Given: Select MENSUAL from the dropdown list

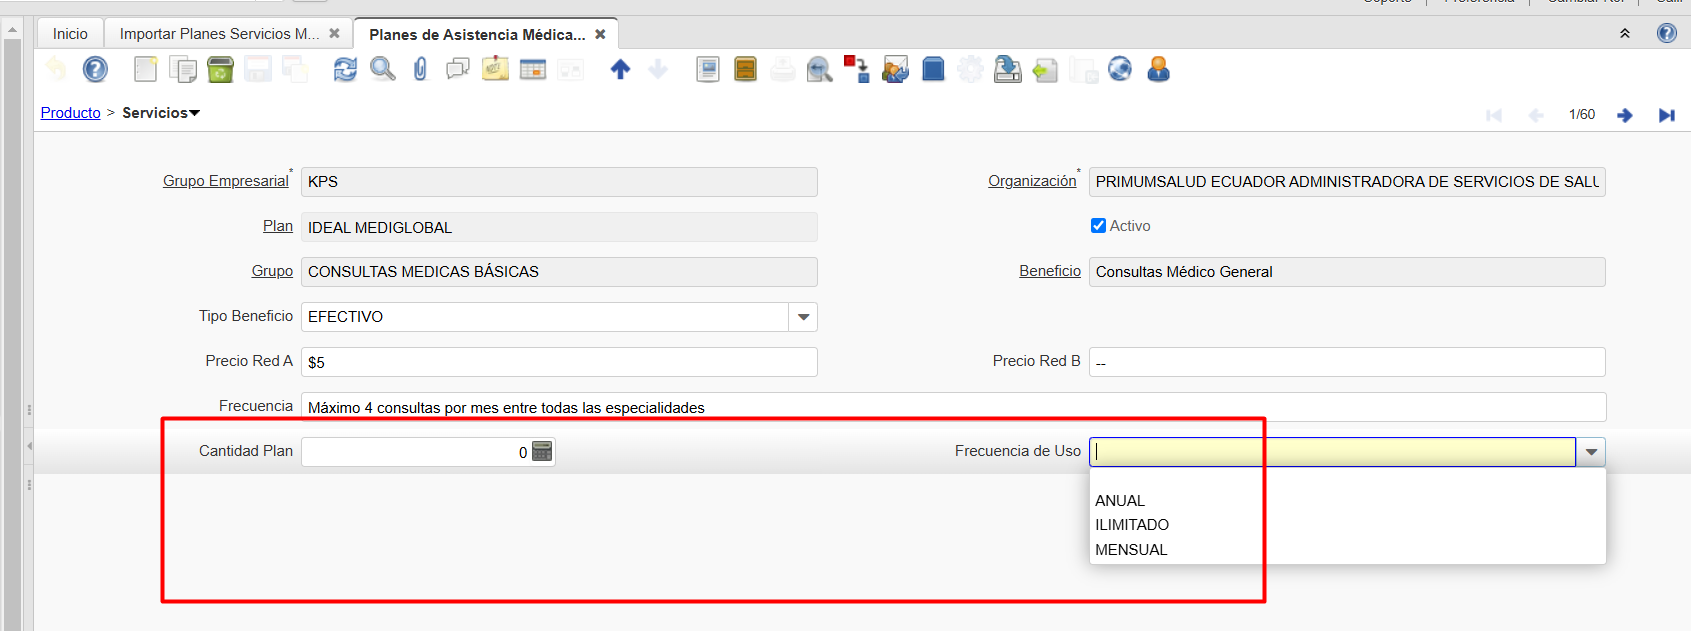Looking at the screenshot, I should (x=1131, y=550).
